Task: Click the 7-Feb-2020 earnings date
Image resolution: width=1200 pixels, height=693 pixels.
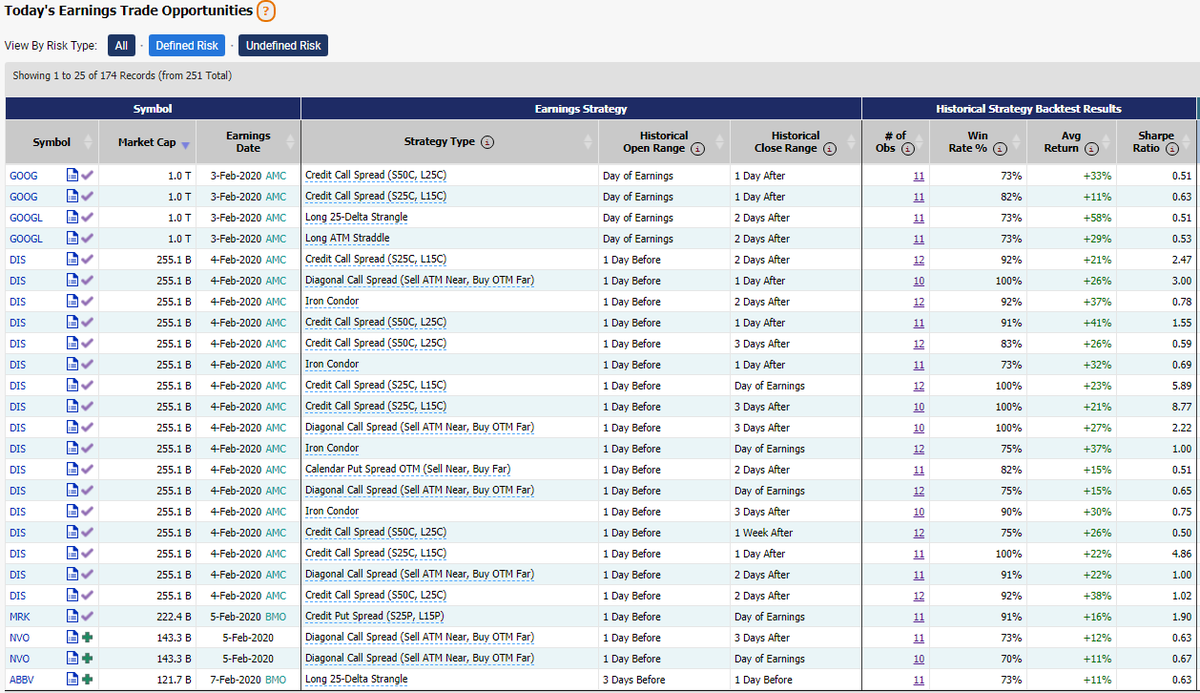Action: pos(234,680)
